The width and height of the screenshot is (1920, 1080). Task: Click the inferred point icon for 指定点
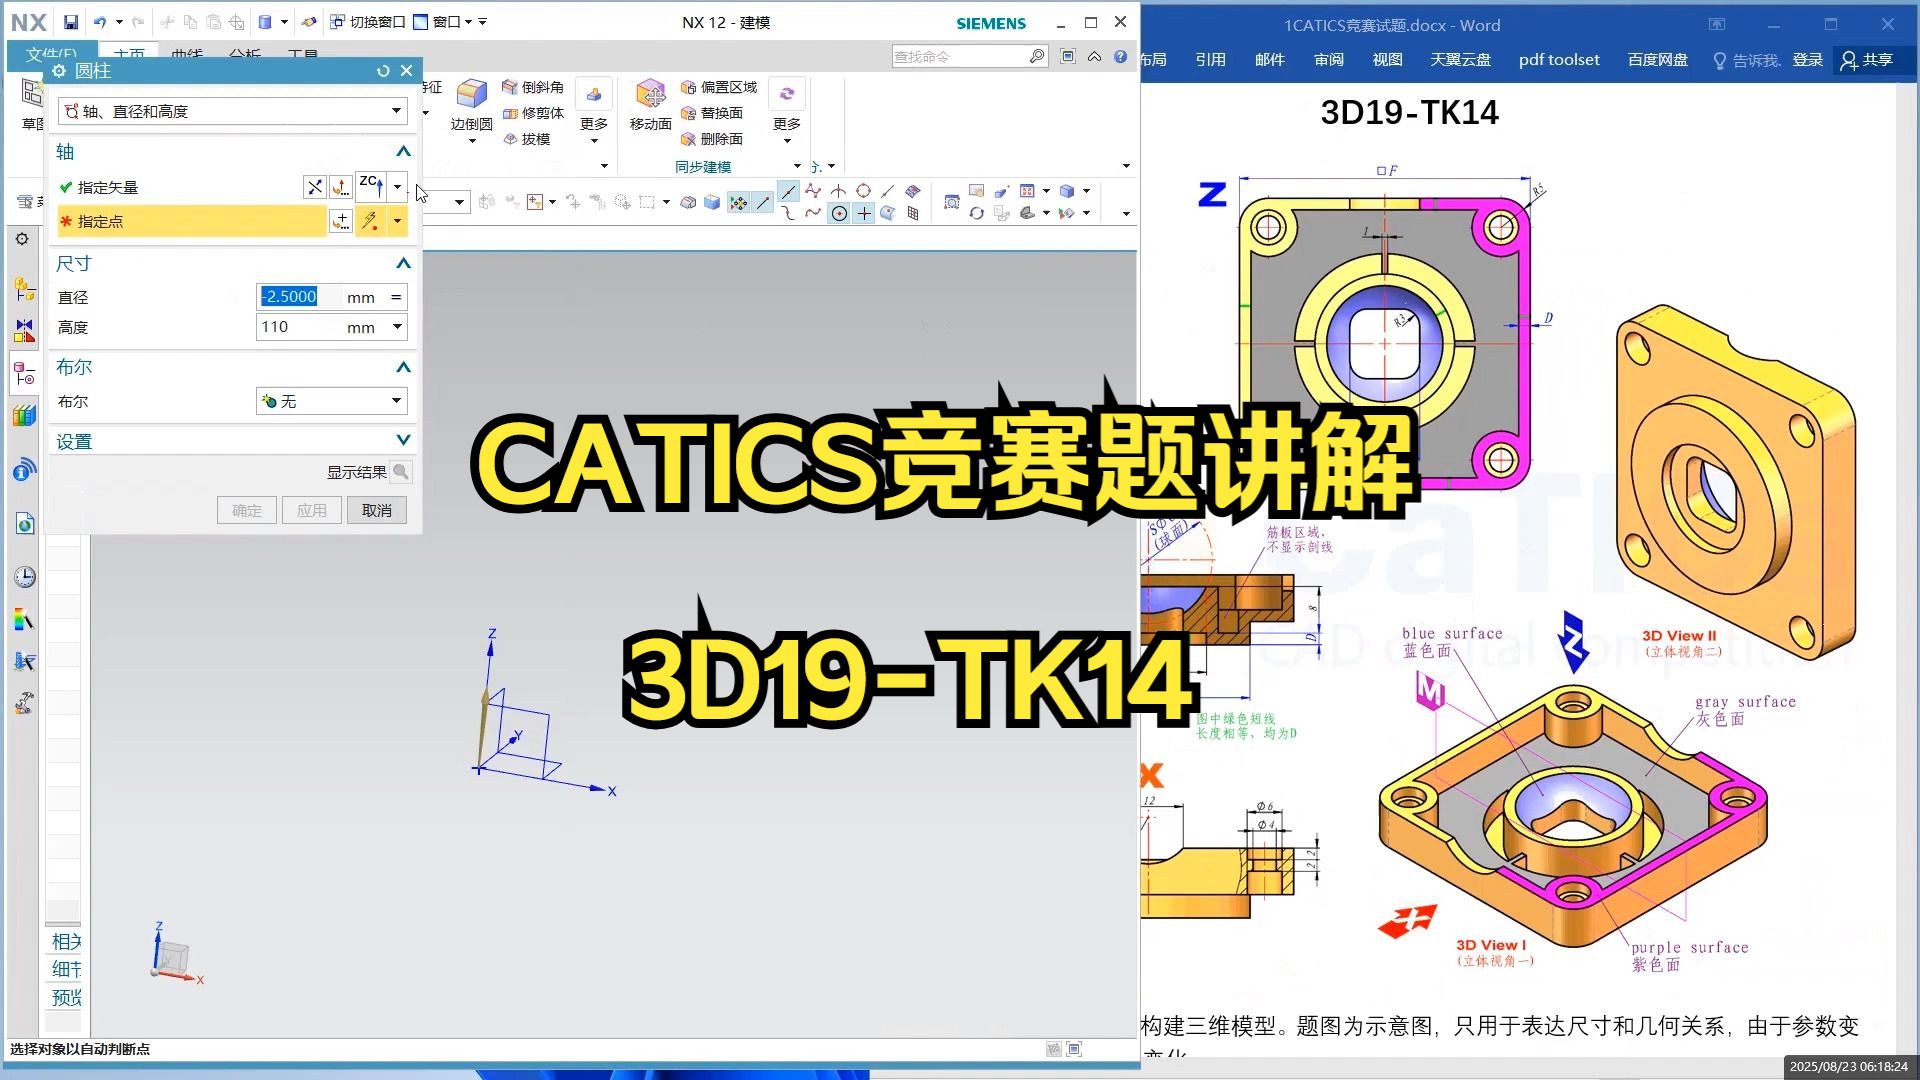(x=371, y=221)
